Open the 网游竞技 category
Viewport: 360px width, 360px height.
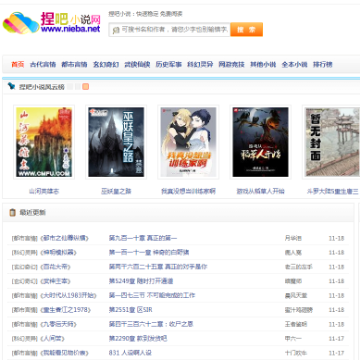(231, 64)
